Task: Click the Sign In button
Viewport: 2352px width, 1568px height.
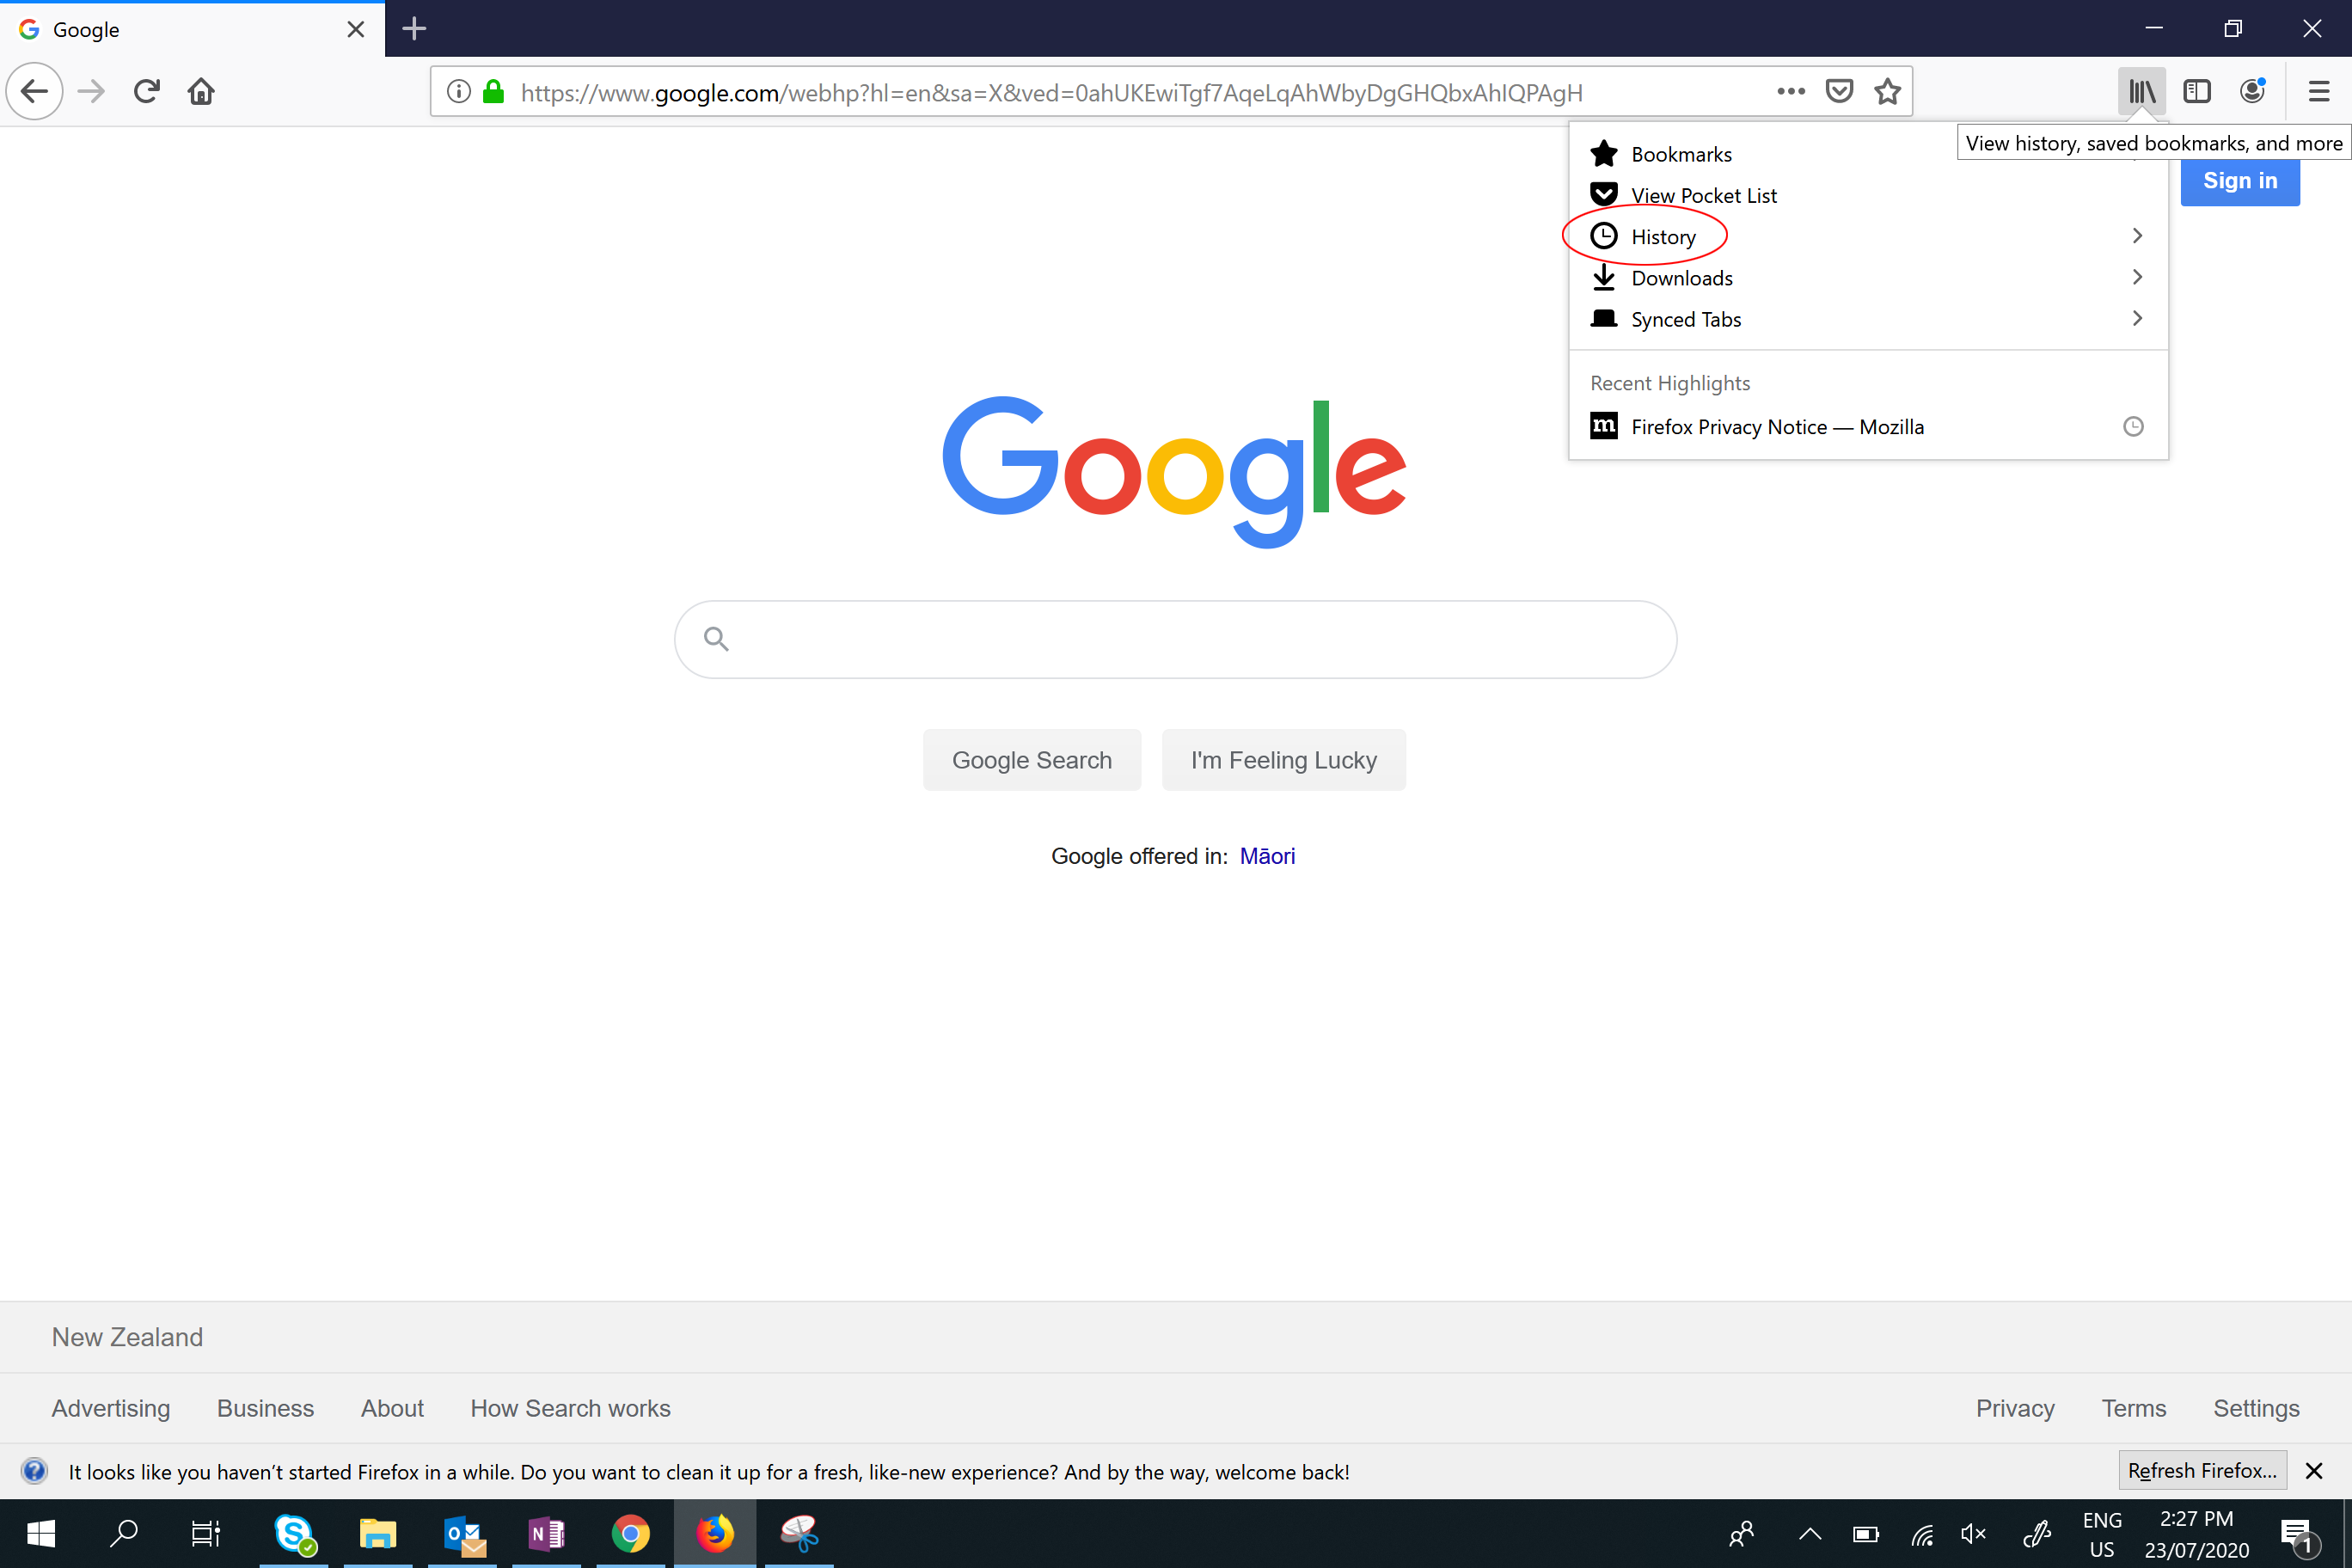Action: [2242, 181]
